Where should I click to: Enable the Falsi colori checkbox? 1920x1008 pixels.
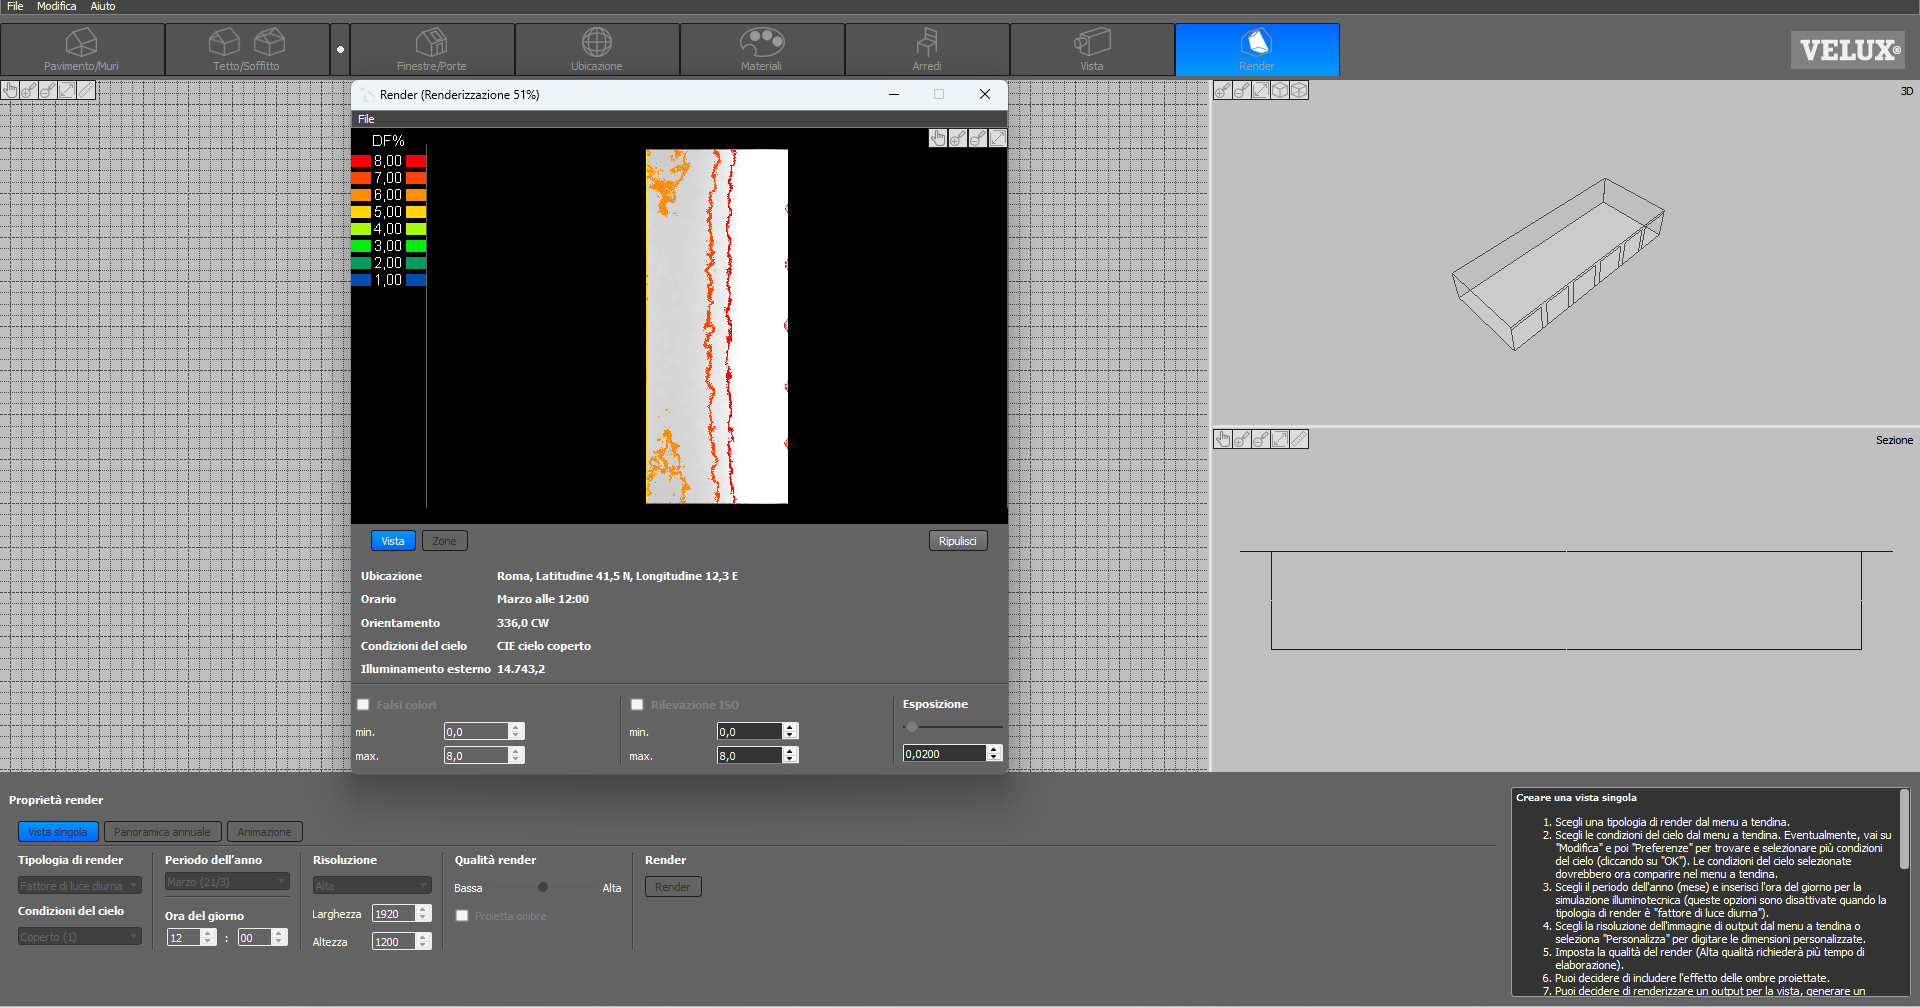tap(363, 705)
